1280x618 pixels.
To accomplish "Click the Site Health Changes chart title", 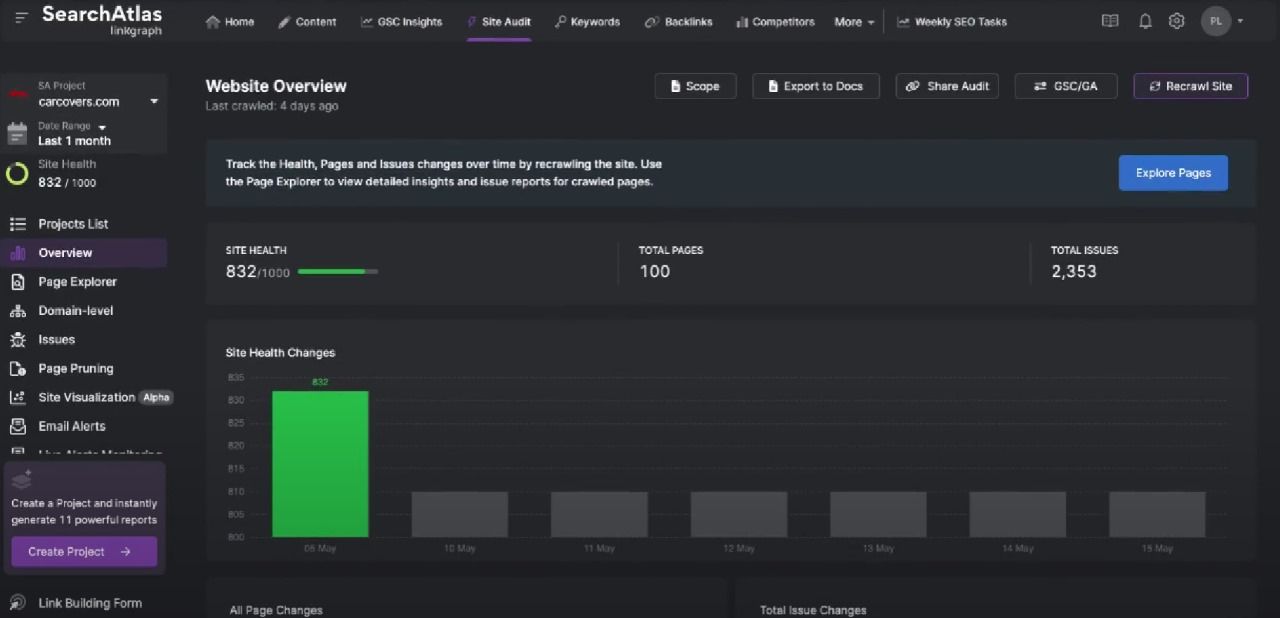I will point(280,353).
